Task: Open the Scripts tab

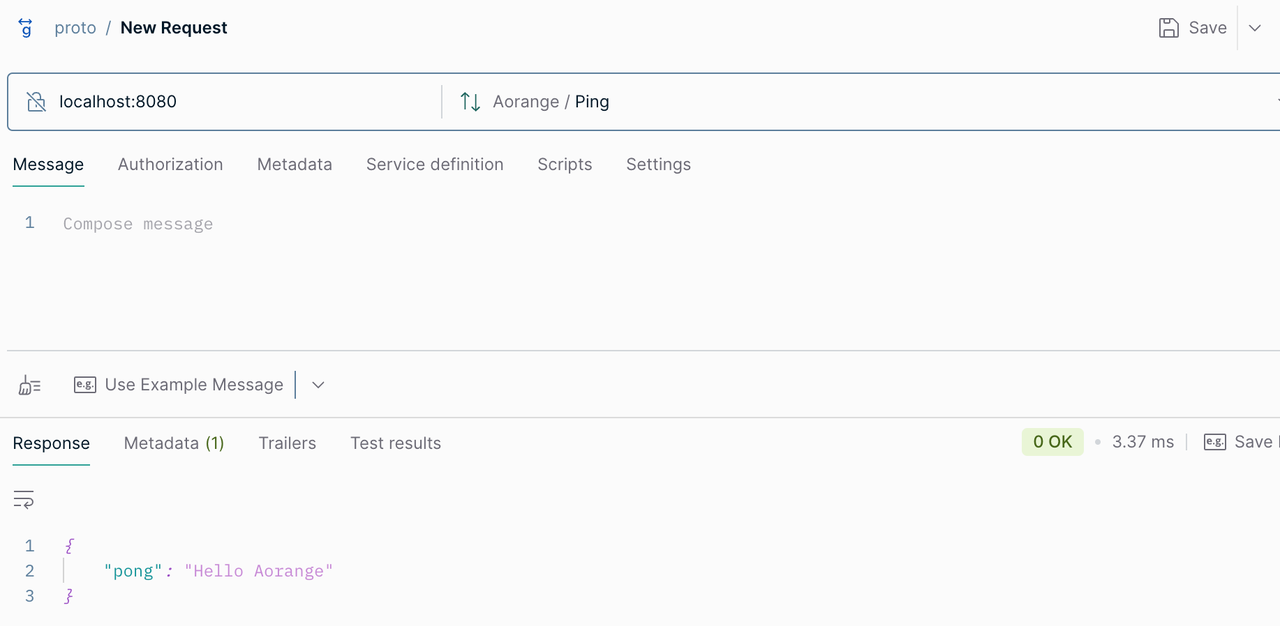Action: point(565,164)
